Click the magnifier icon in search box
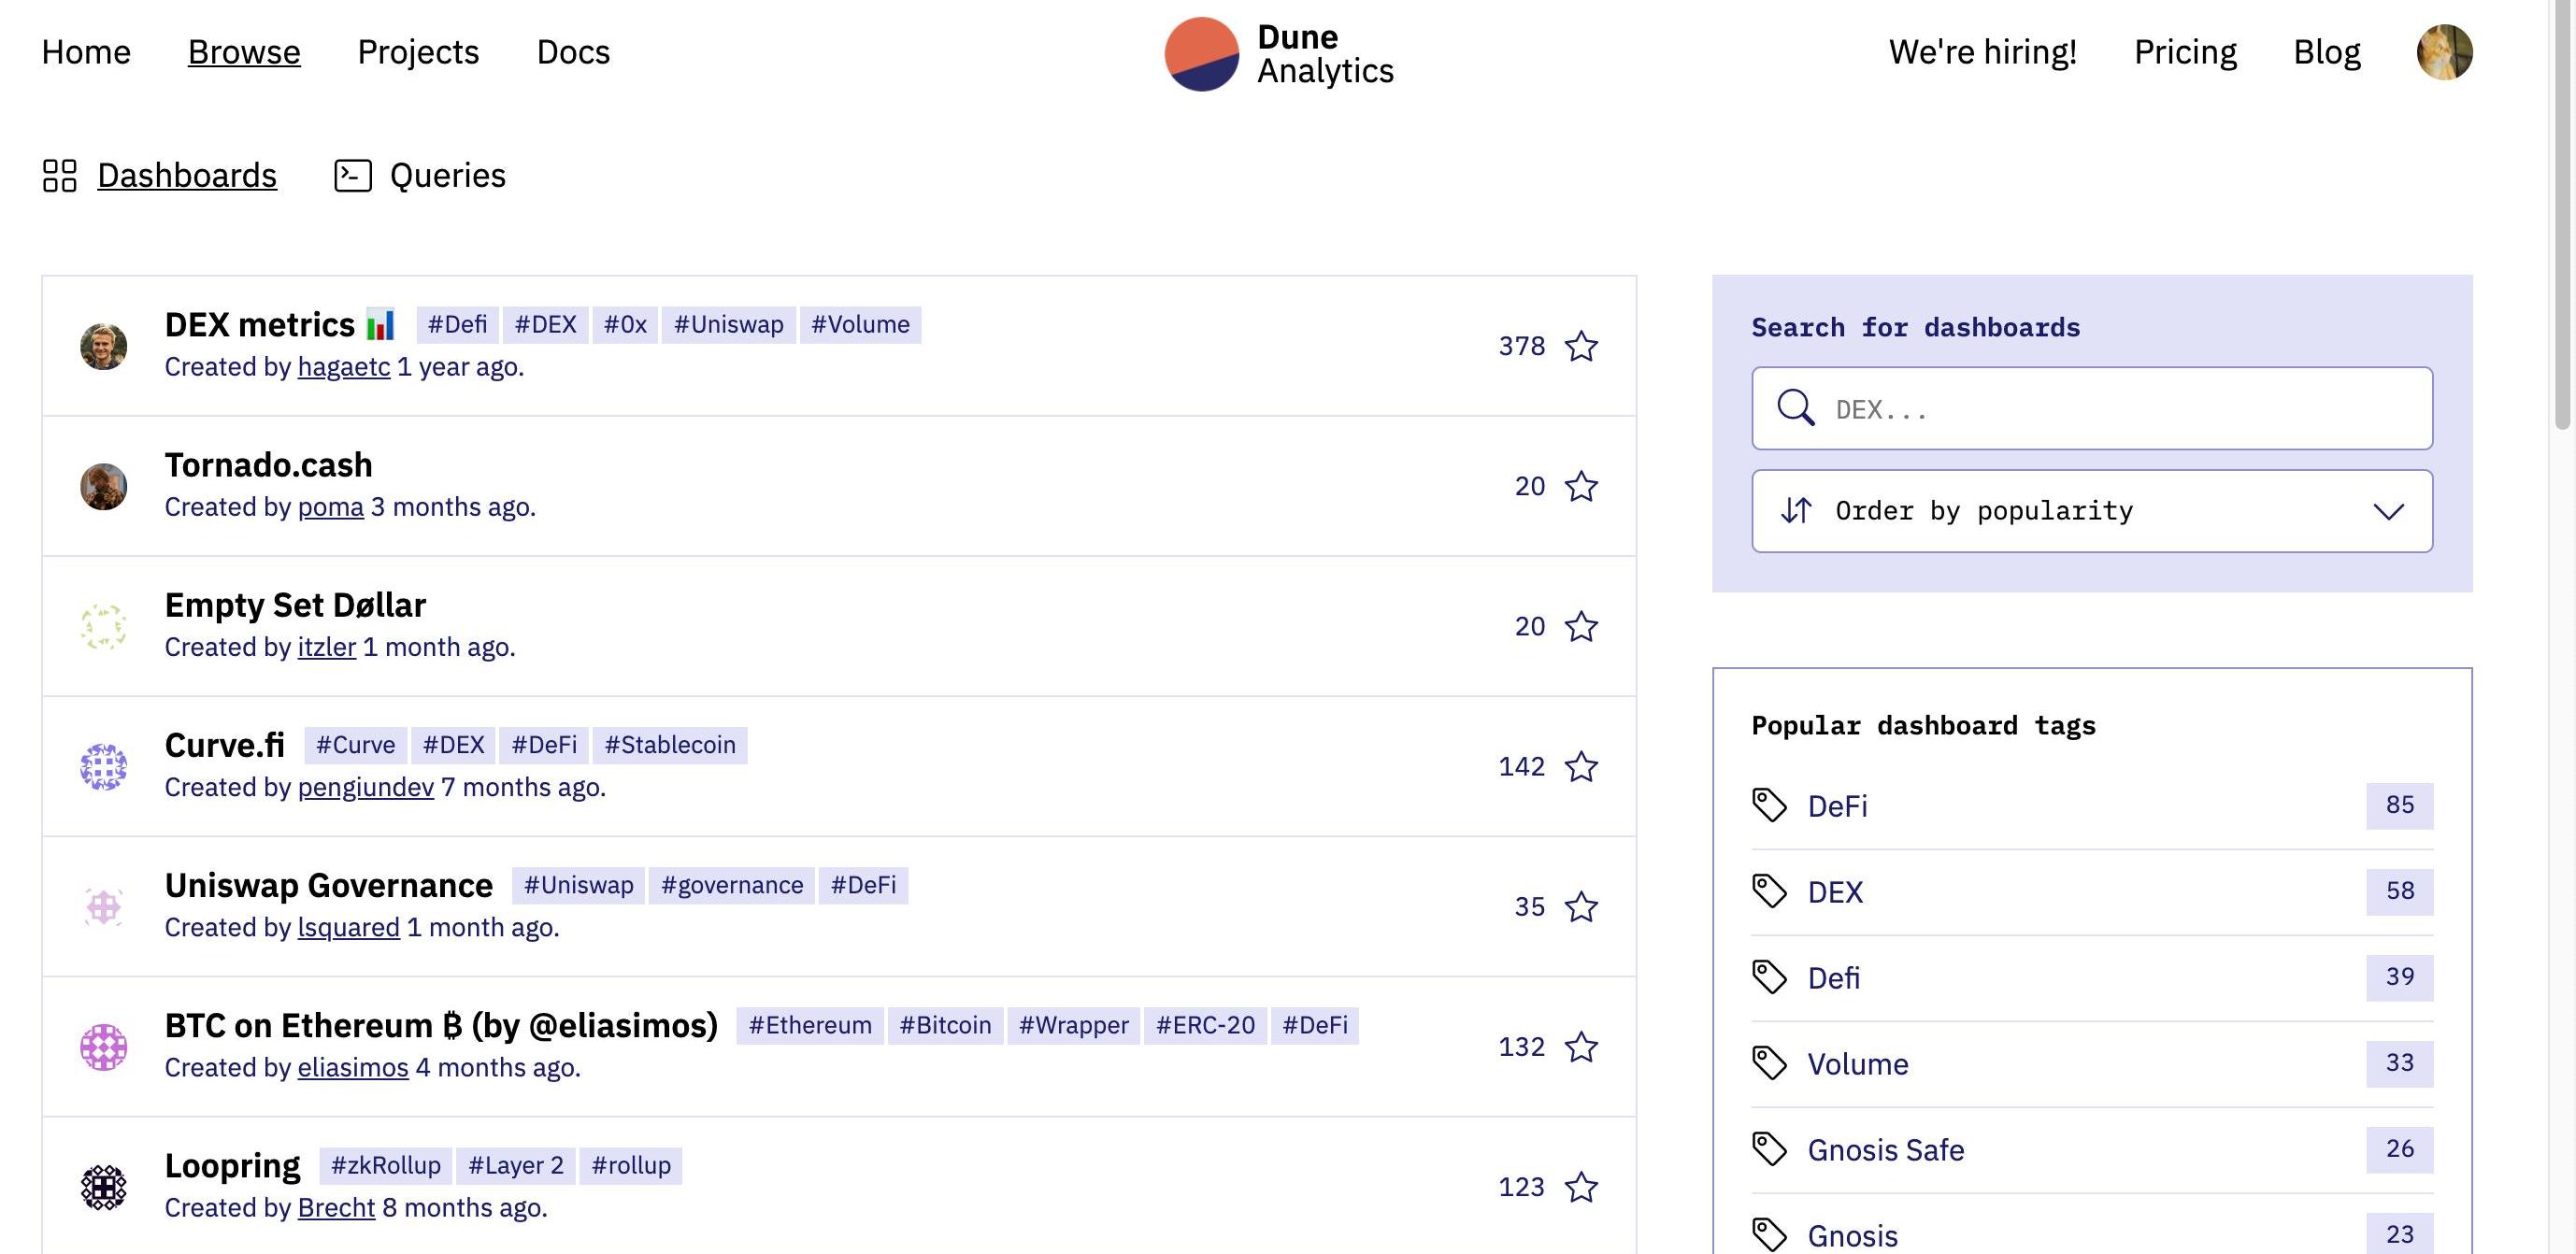 [1795, 408]
